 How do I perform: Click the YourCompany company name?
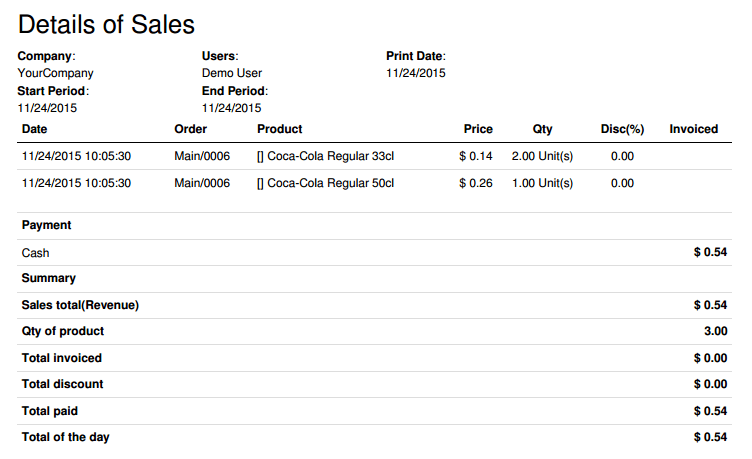[x=56, y=73]
